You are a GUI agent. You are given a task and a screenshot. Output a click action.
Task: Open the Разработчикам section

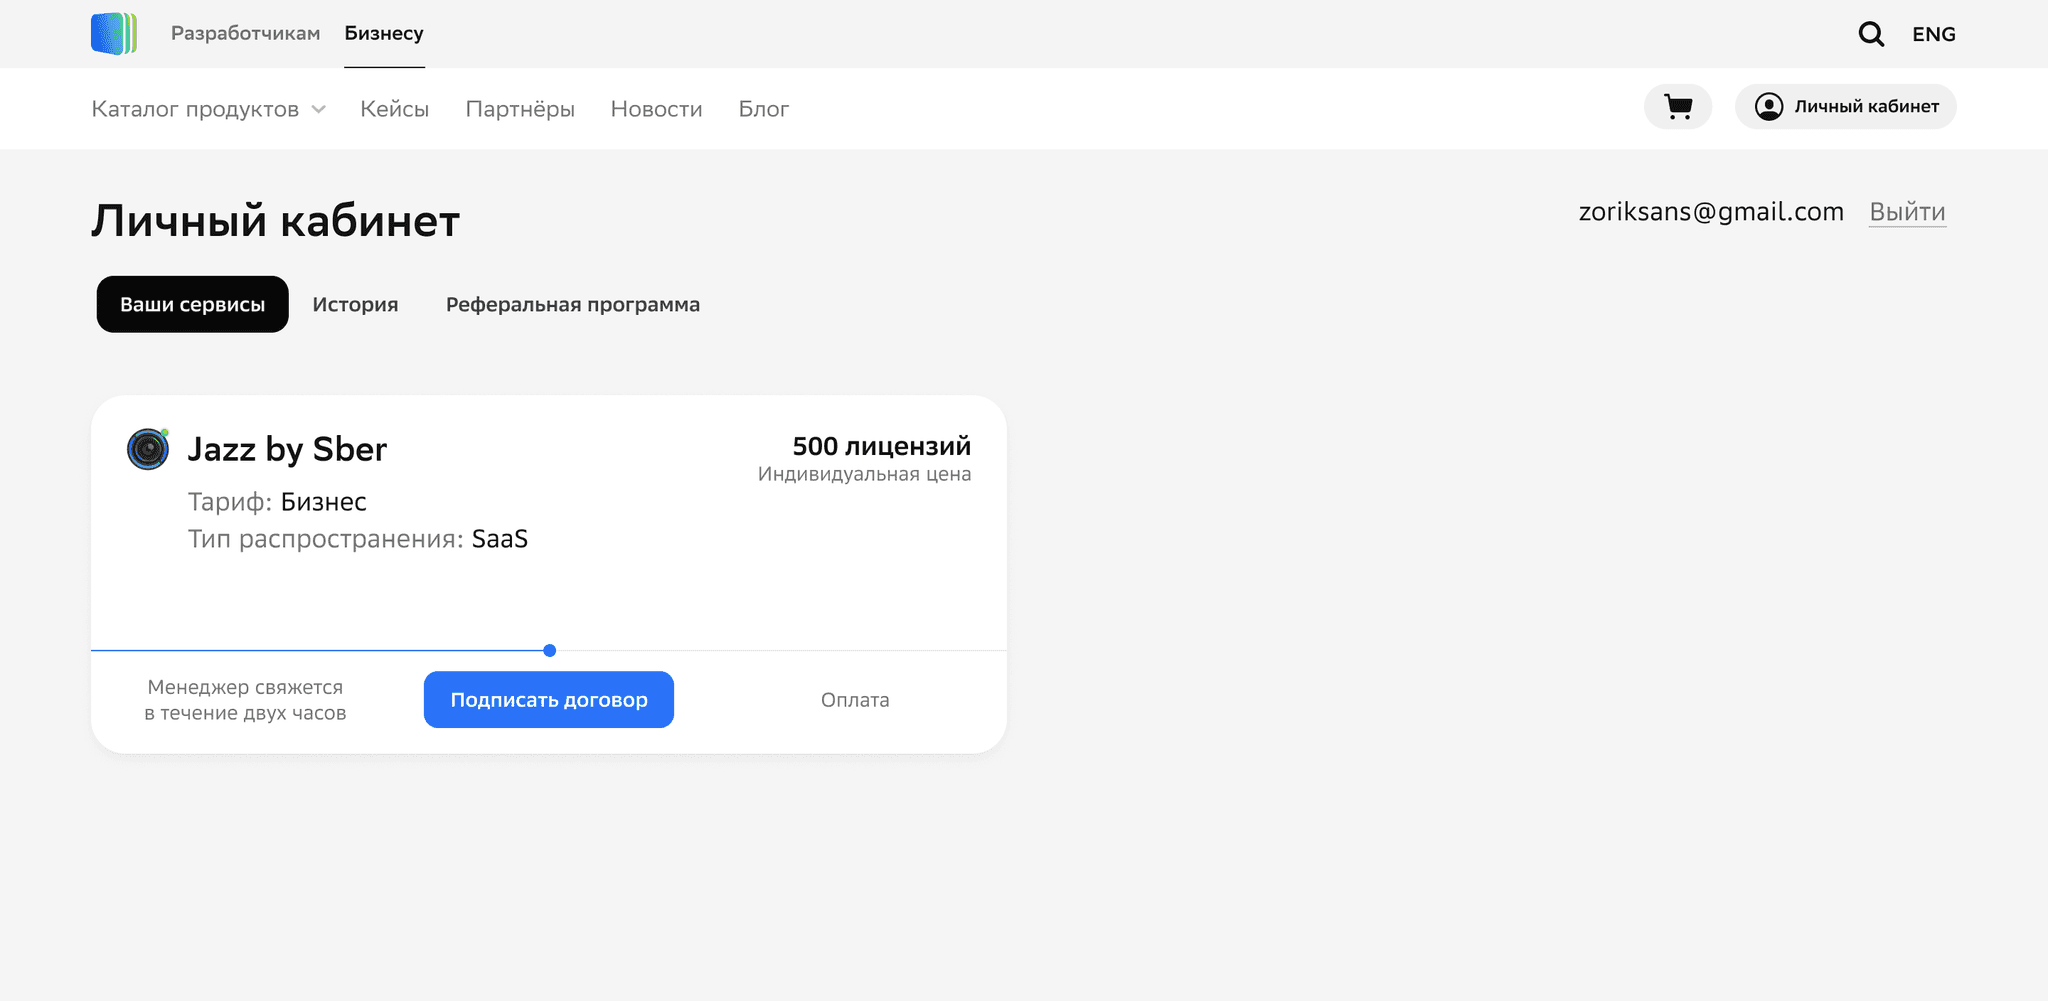[x=245, y=33]
